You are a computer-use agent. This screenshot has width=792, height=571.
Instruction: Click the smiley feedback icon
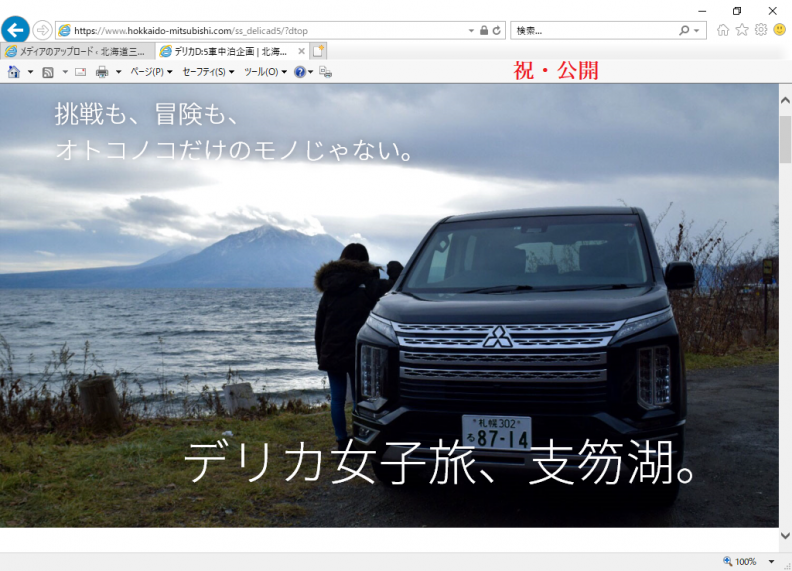tap(780, 30)
